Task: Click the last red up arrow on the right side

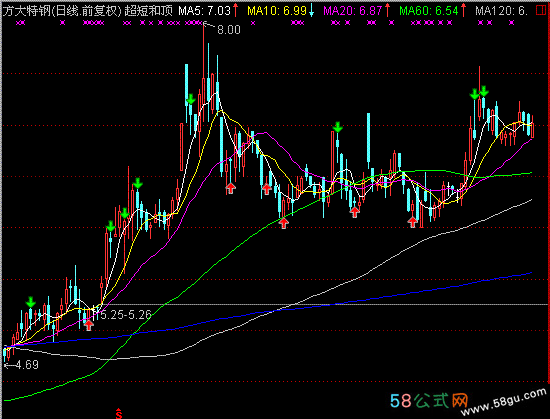Action: coord(412,222)
